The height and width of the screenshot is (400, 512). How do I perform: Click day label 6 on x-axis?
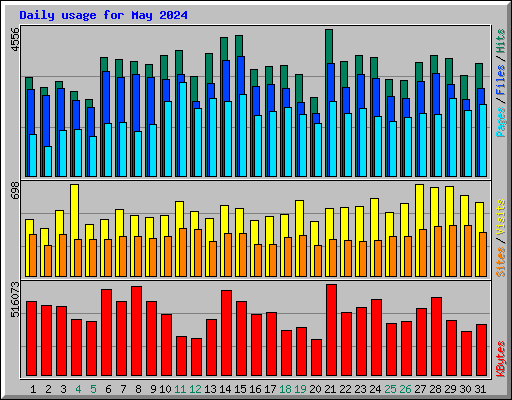[108, 389]
